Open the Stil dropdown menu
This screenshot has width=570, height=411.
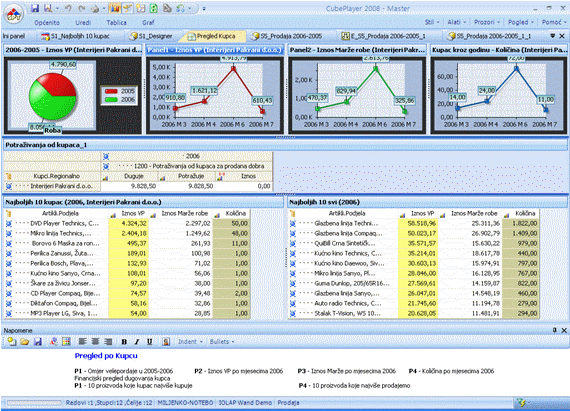click(x=432, y=22)
